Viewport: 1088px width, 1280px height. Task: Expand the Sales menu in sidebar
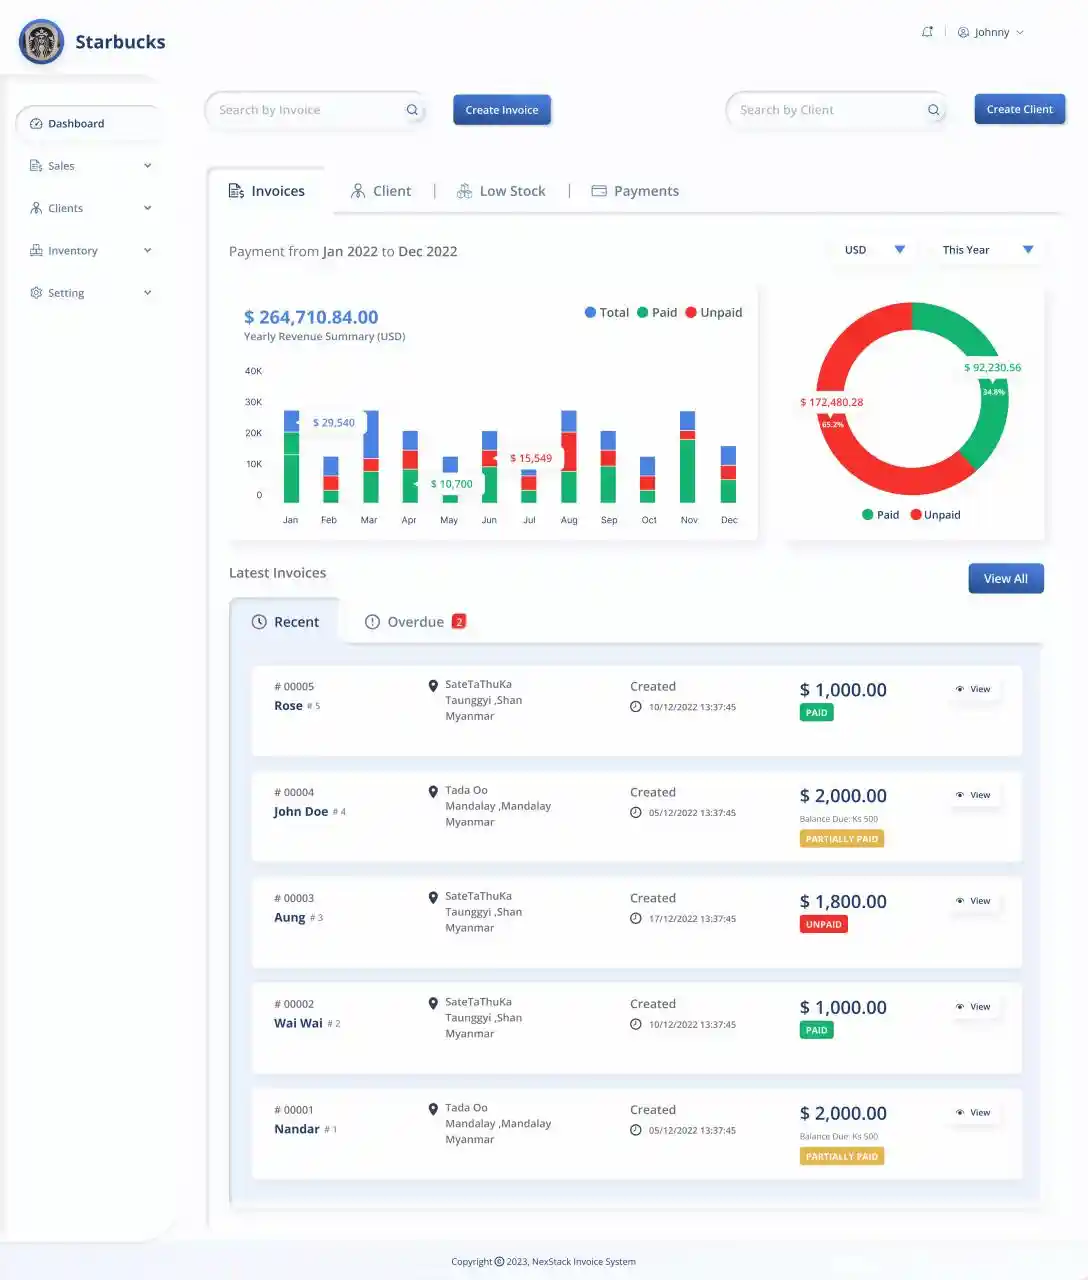tap(90, 166)
